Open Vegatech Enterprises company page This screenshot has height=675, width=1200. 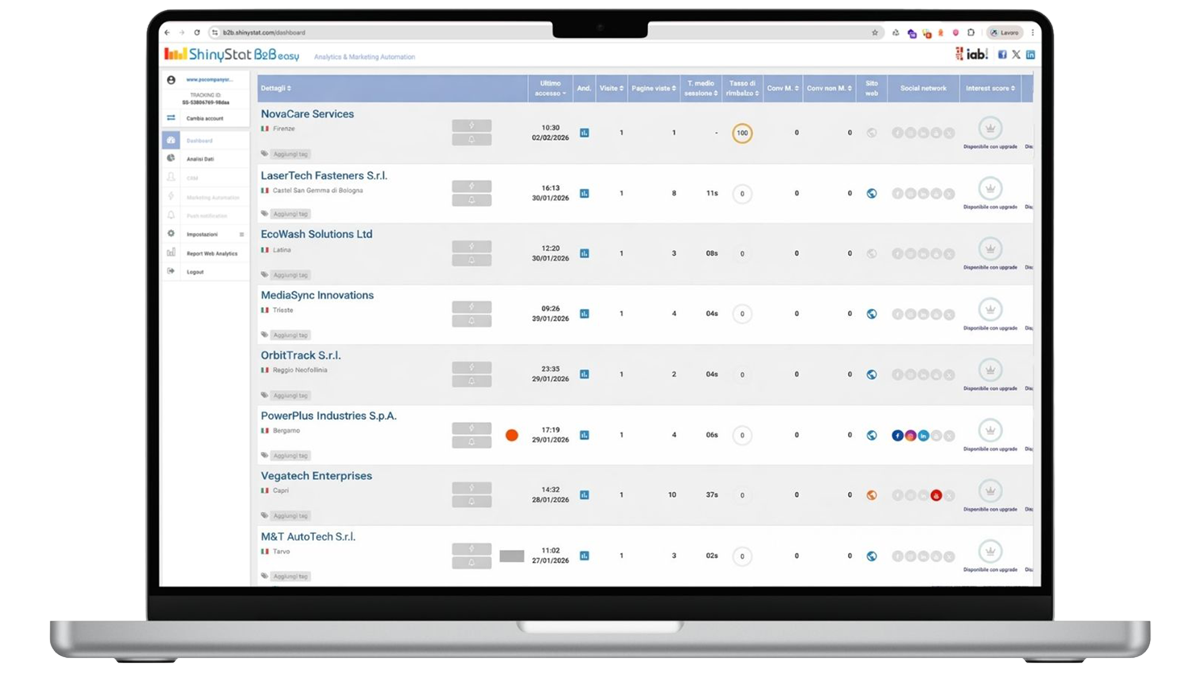316,476
